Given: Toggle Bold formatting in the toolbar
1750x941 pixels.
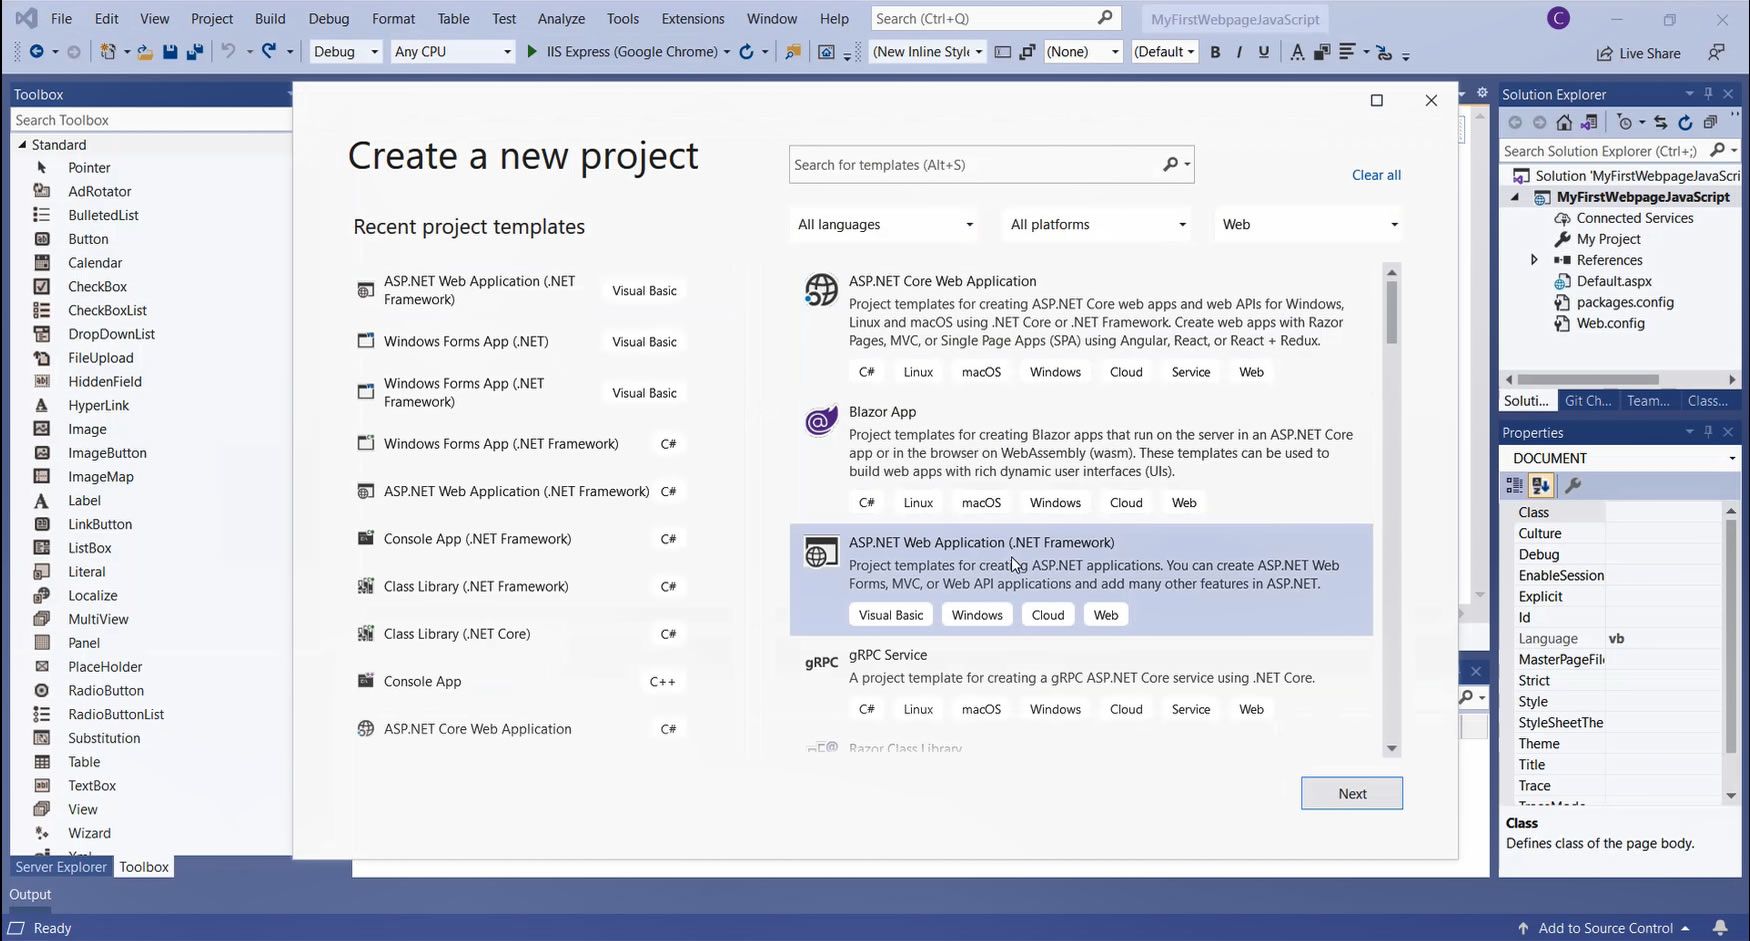Looking at the screenshot, I should tap(1215, 52).
